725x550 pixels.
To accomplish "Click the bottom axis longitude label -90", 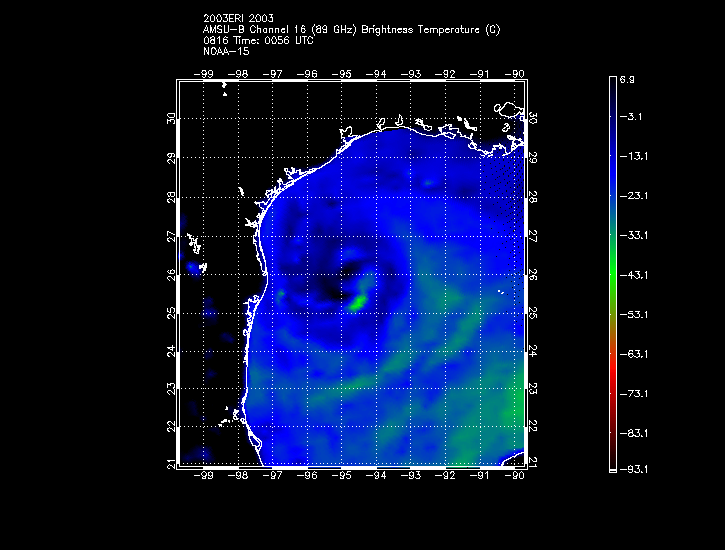I will 515,475.
